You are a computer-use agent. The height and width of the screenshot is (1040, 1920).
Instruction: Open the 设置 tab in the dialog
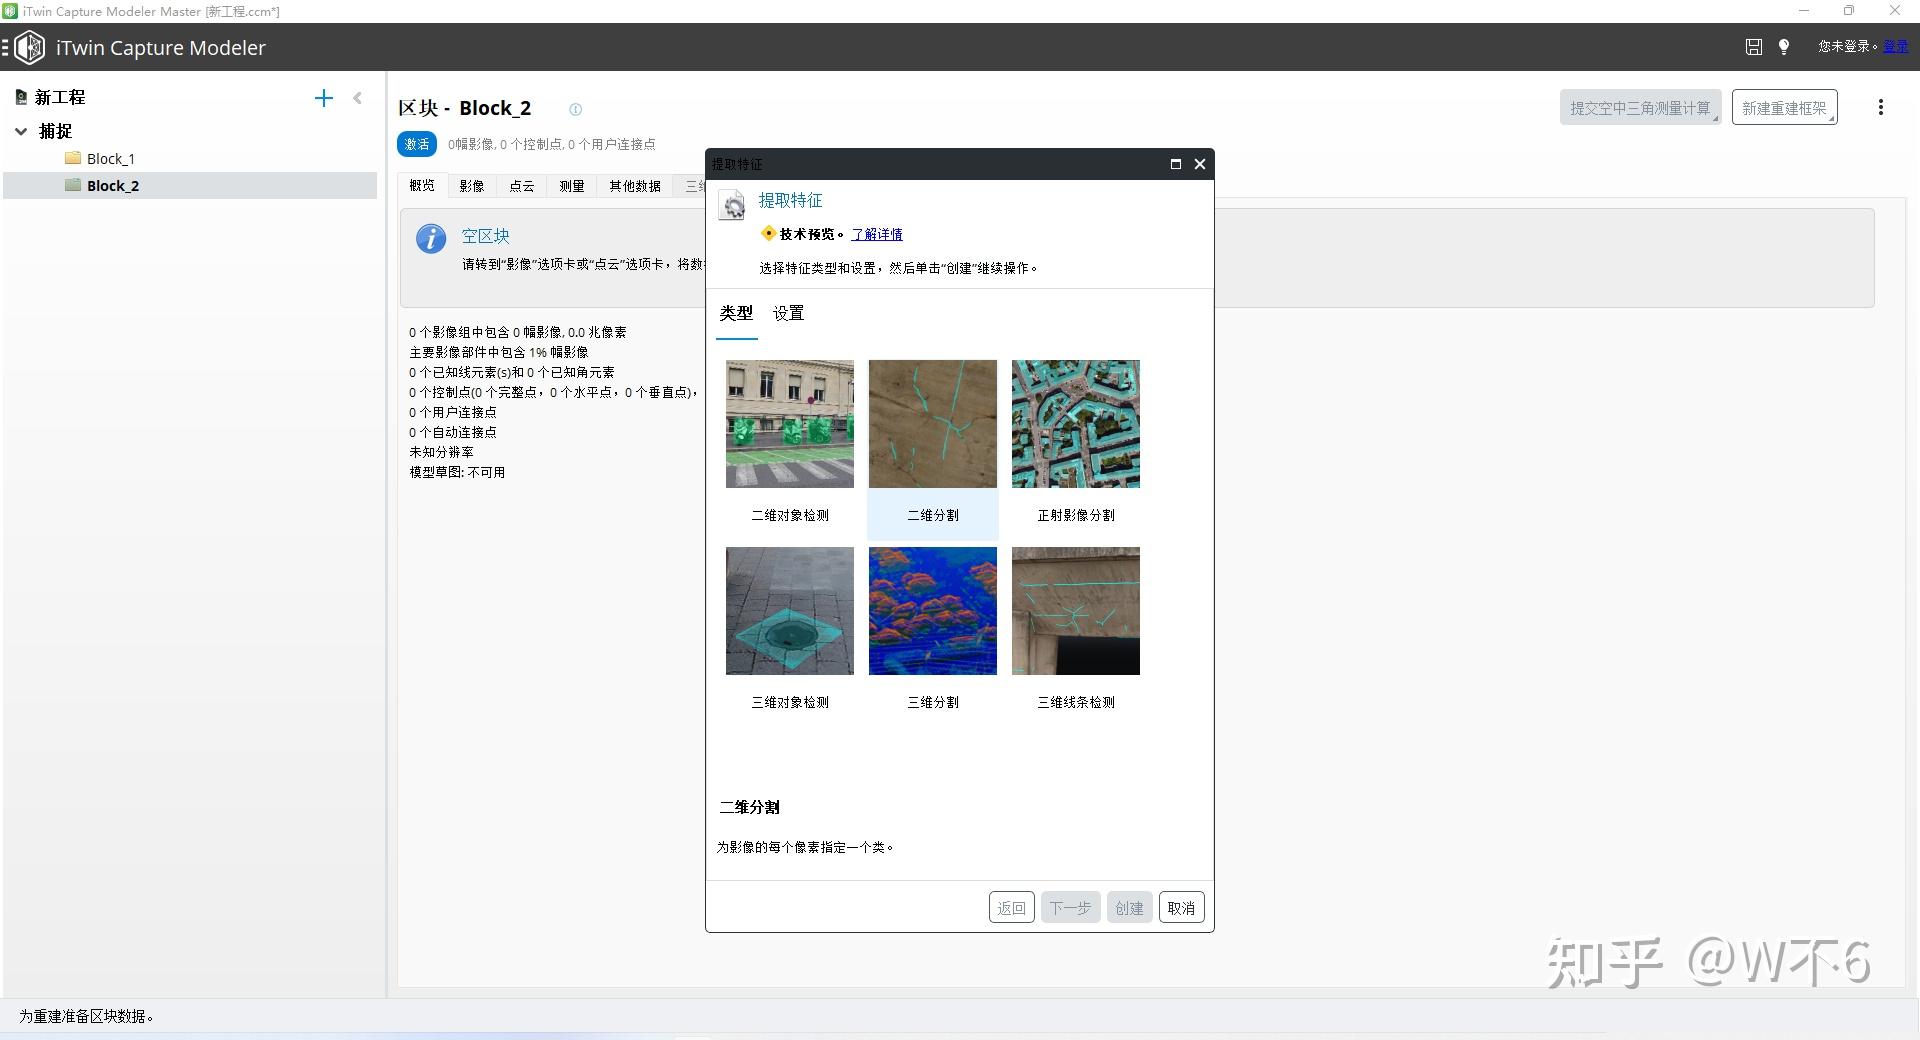tap(787, 313)
